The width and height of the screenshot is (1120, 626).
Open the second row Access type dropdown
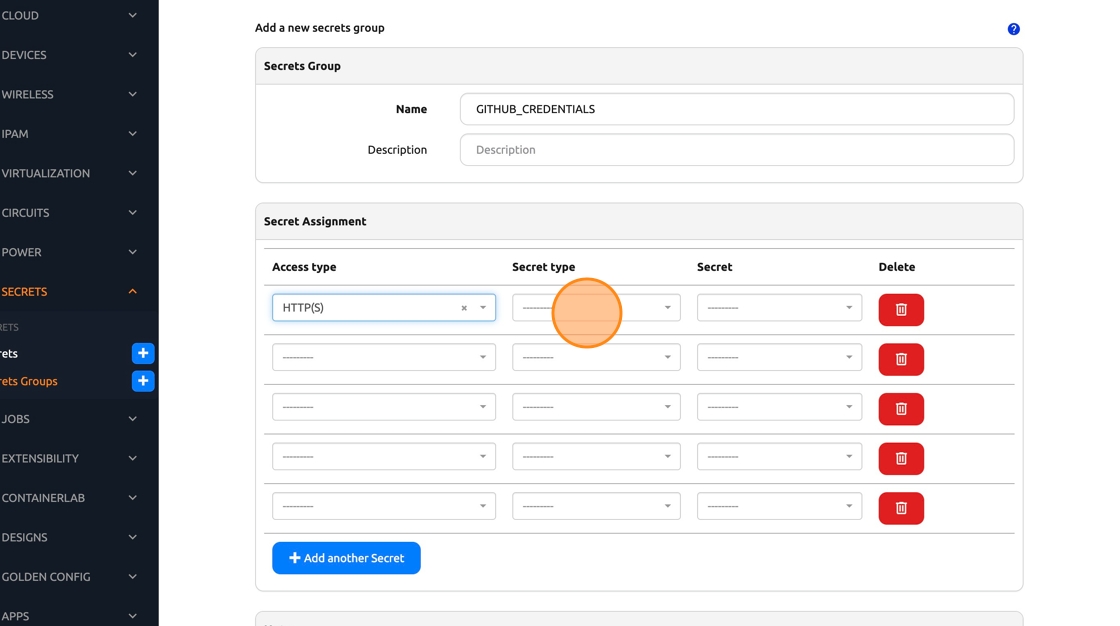383,357
